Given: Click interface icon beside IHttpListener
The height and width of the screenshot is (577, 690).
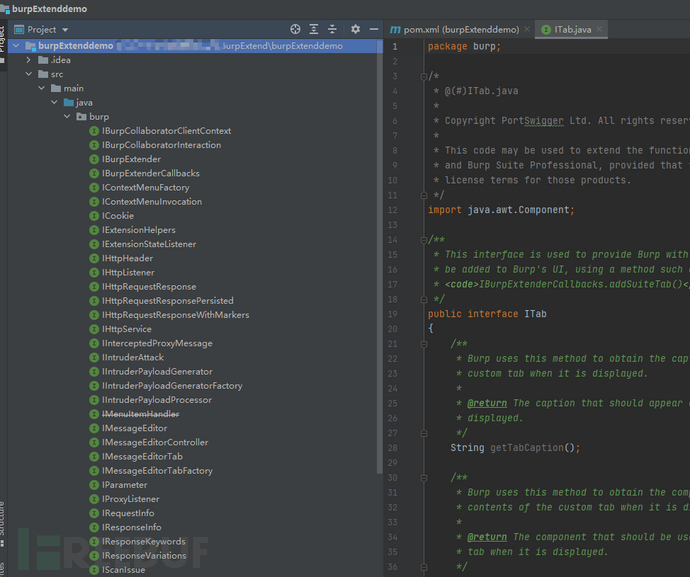Looking at the screenshot, I should click(94, 272).
